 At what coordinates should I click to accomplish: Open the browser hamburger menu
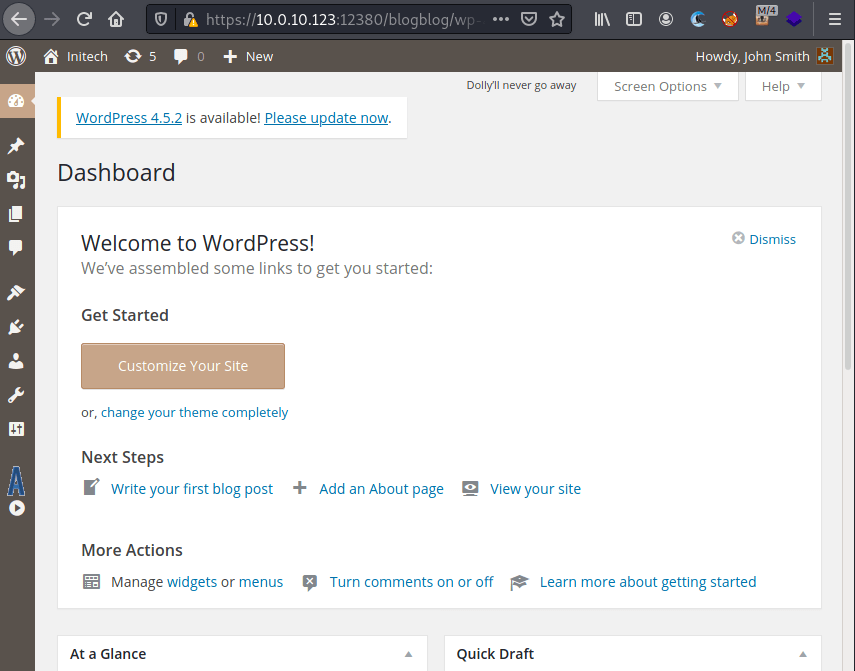(x=835, y=20)
